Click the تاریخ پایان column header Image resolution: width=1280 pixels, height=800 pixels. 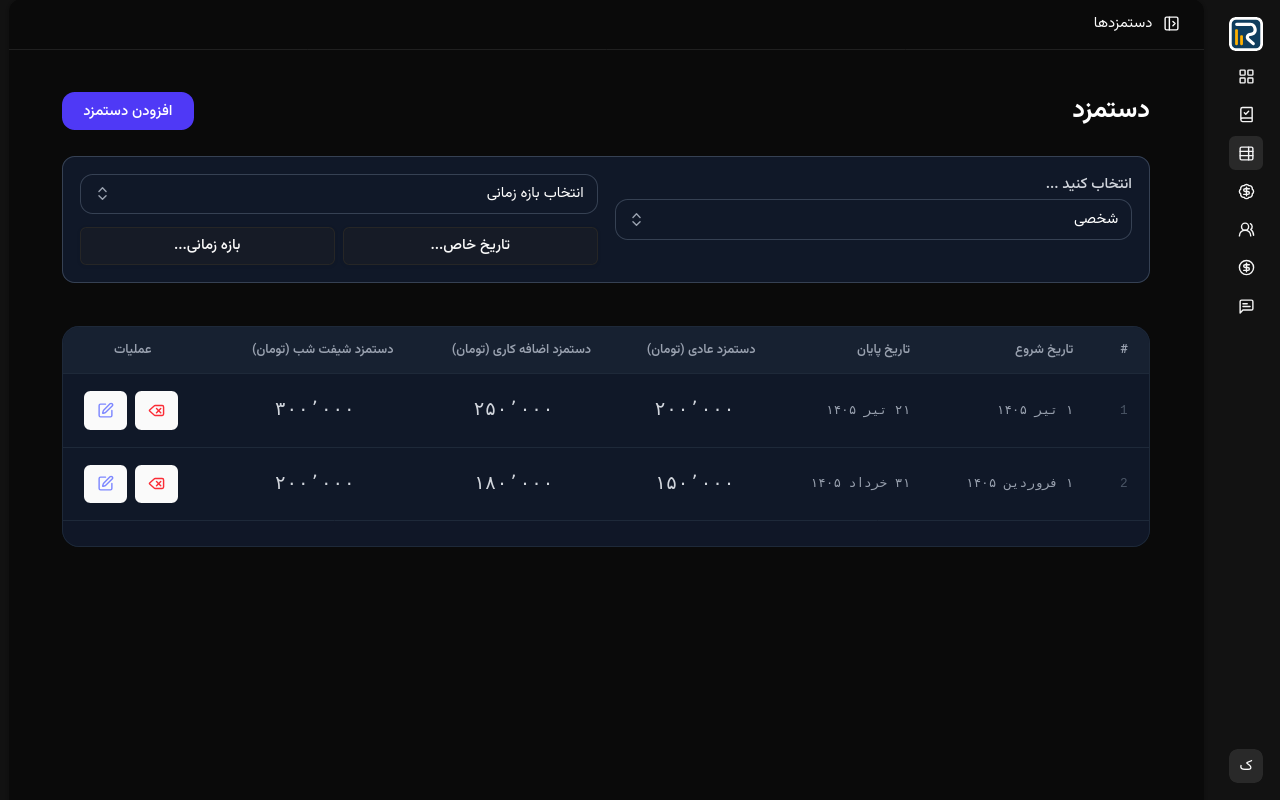883,350
